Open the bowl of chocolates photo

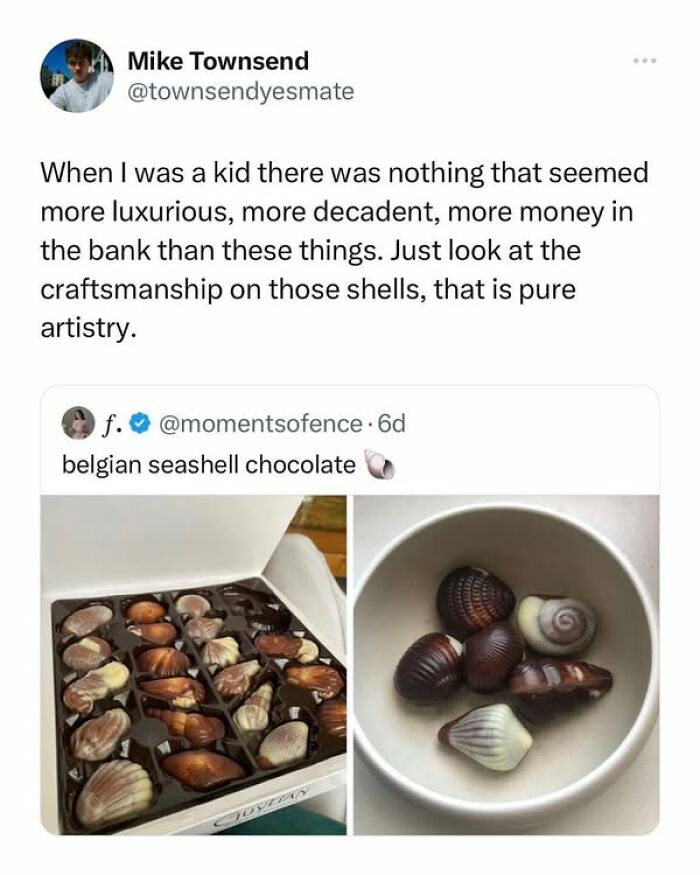tap(506, 664)
